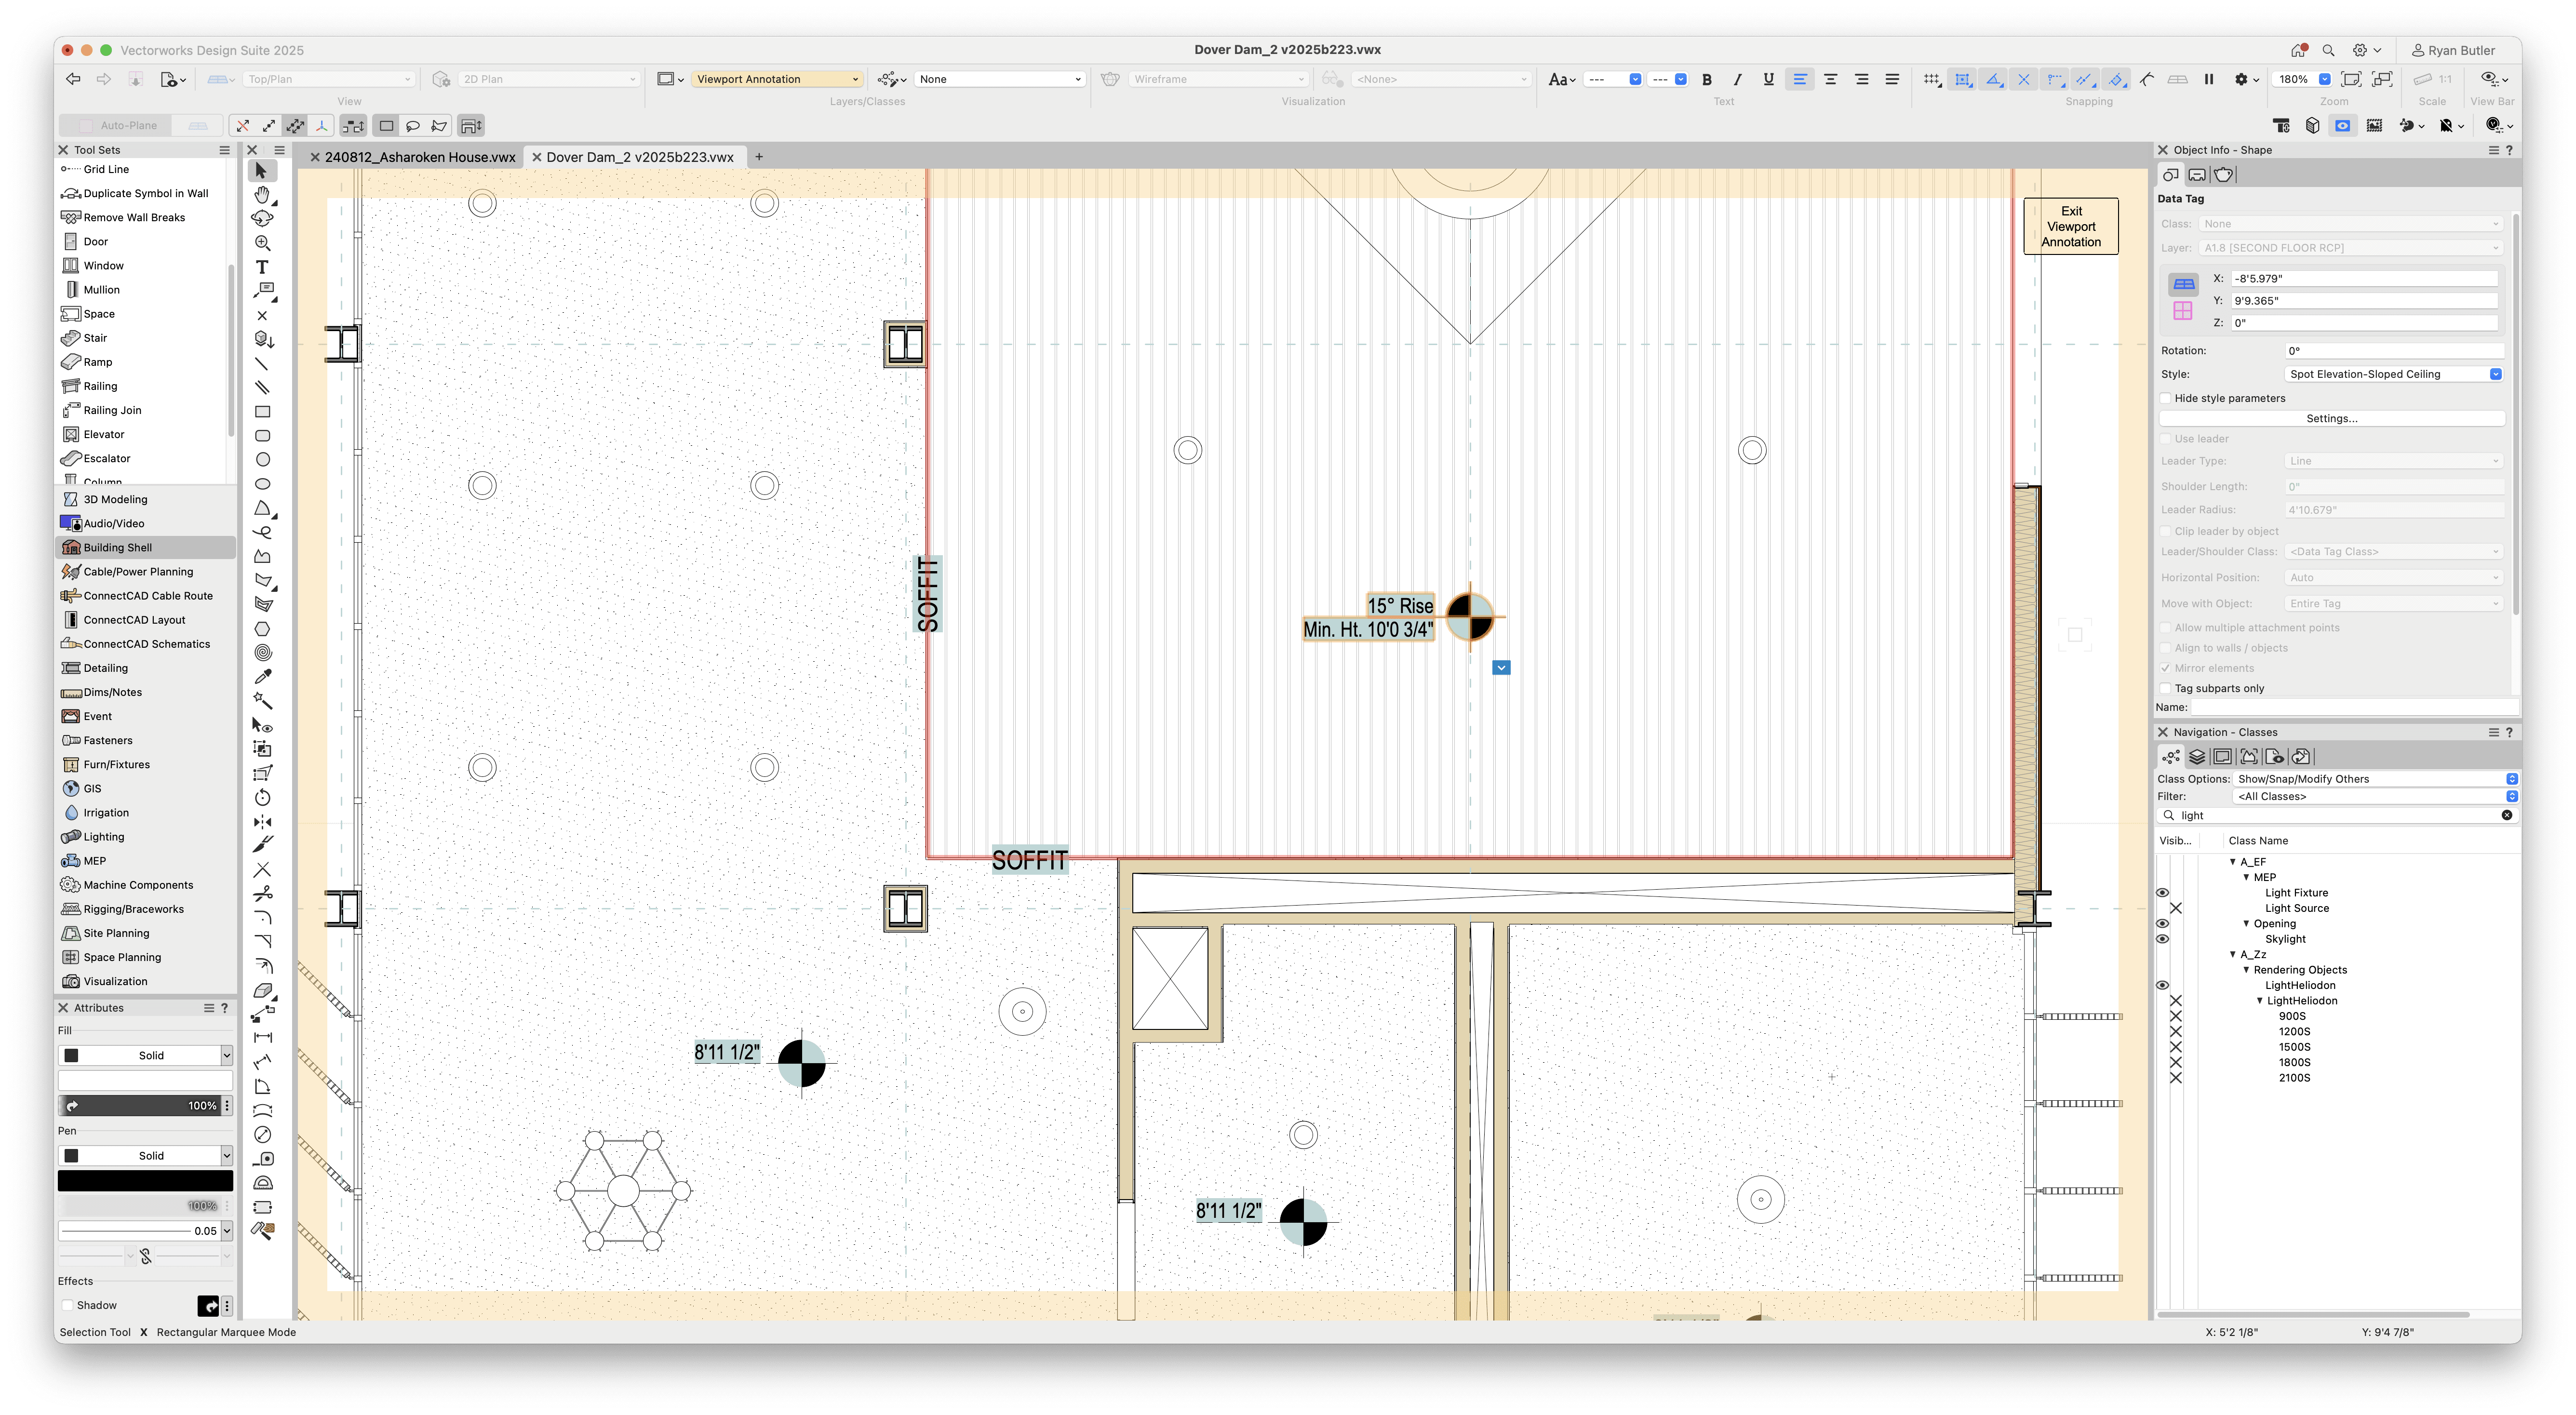The image size is (2576, 1415).
Task: Activate the Pan tool in the tool palette
Action: (263, 194)
